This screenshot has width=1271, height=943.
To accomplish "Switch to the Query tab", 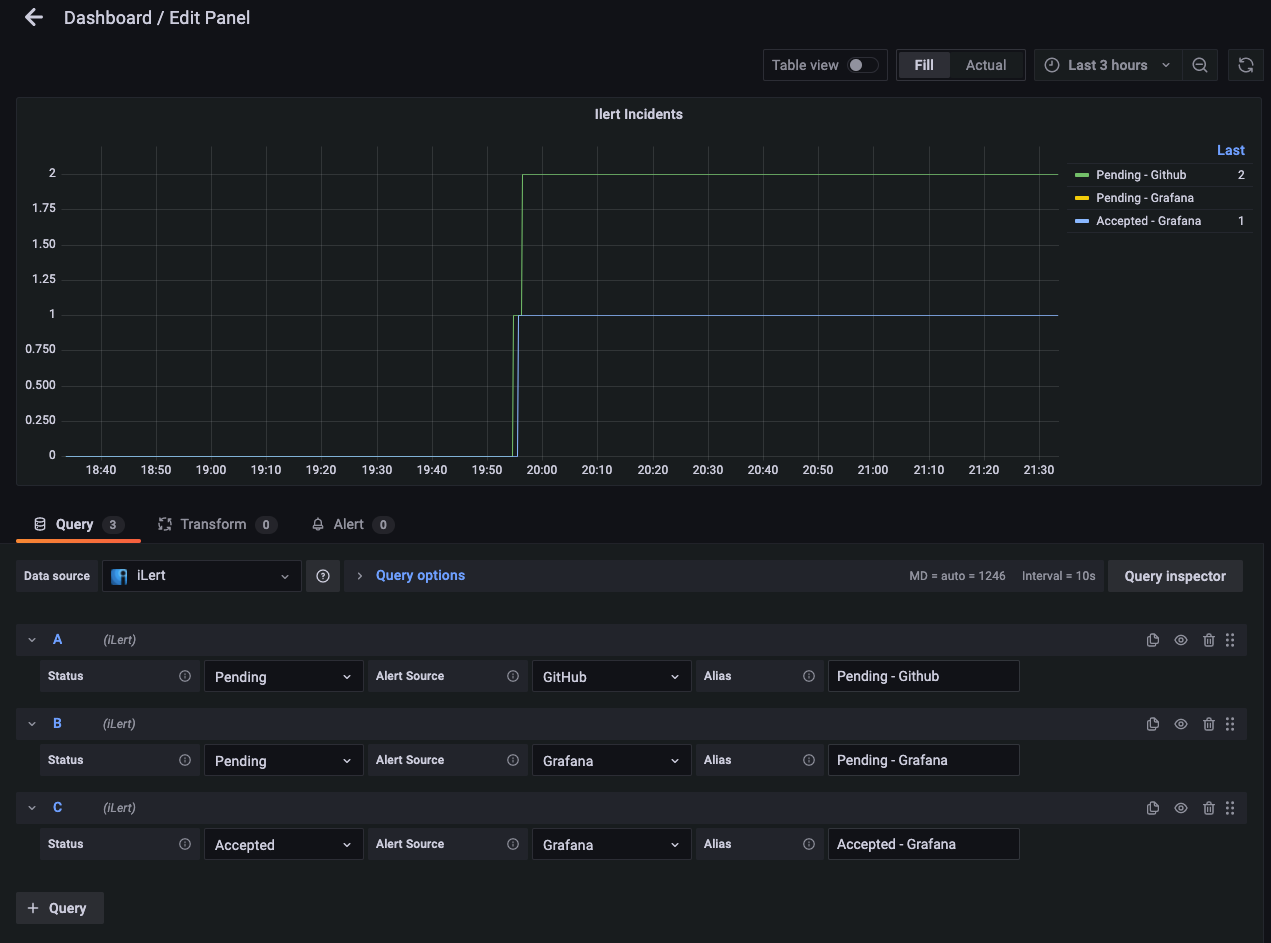I will click(78, 524).
